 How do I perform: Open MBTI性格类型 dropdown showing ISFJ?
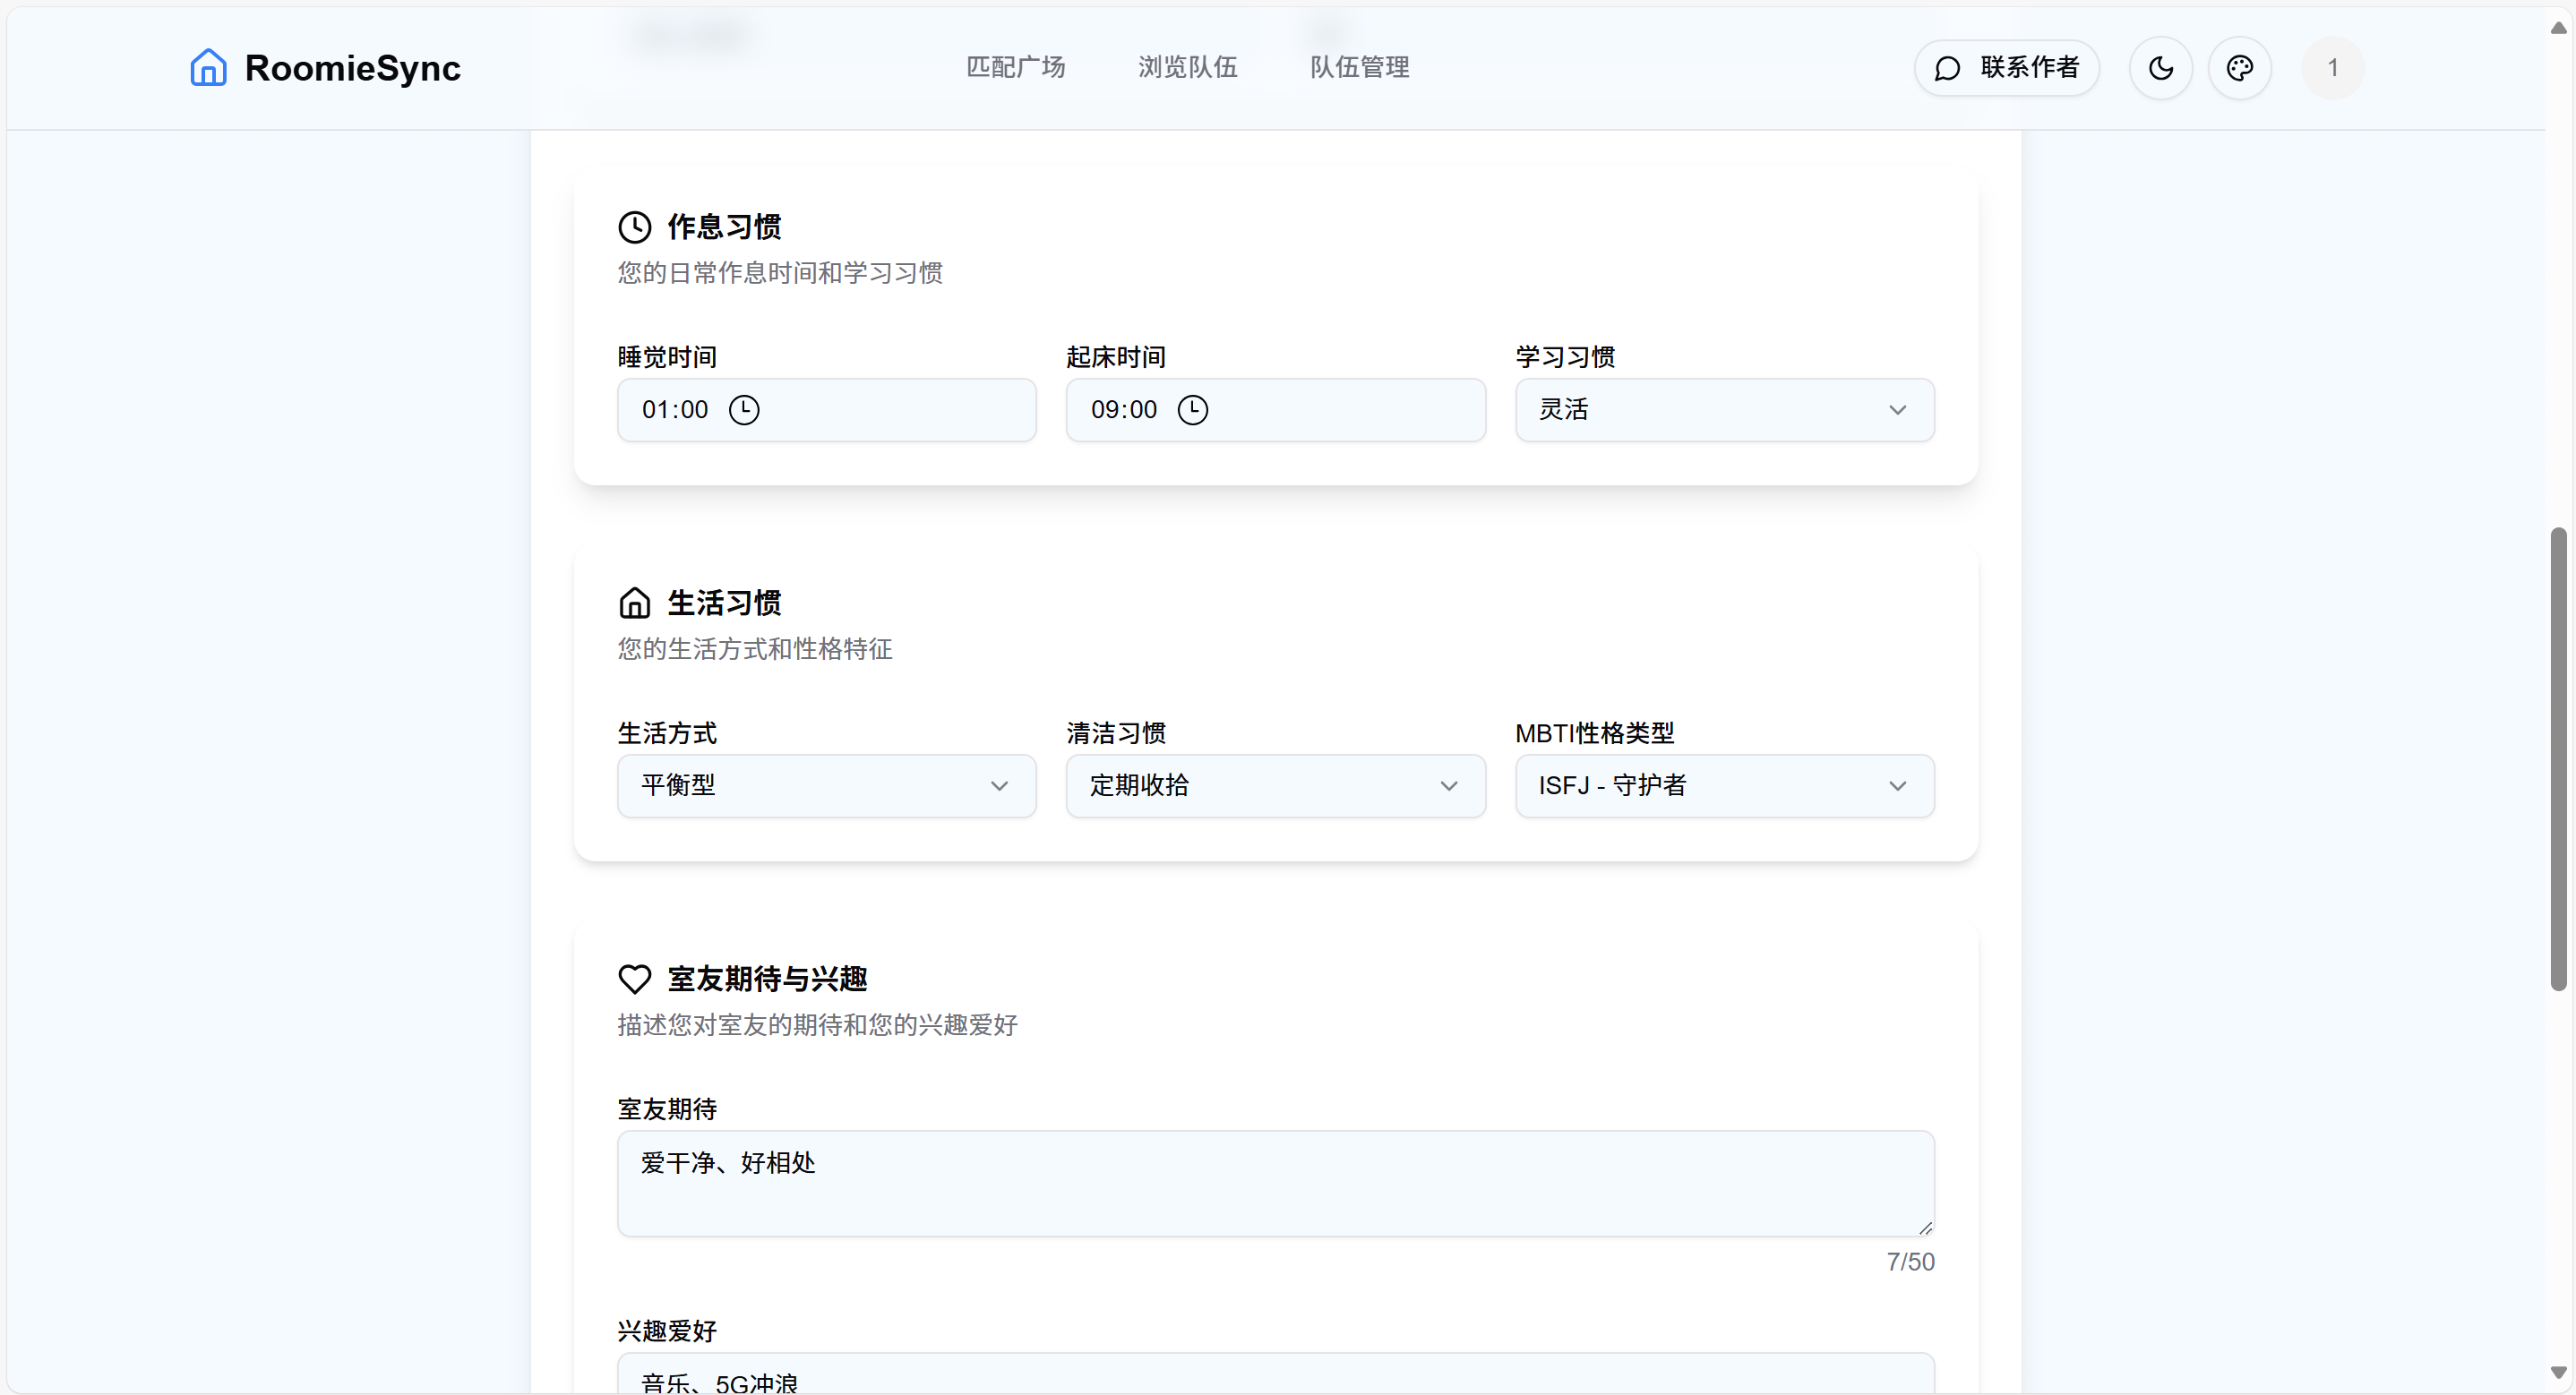pyautogui.click(x=1724, y=786)
